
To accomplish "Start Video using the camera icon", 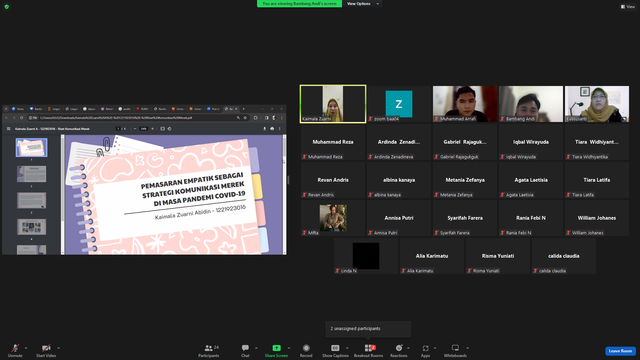I will click(x=46, y=350).
